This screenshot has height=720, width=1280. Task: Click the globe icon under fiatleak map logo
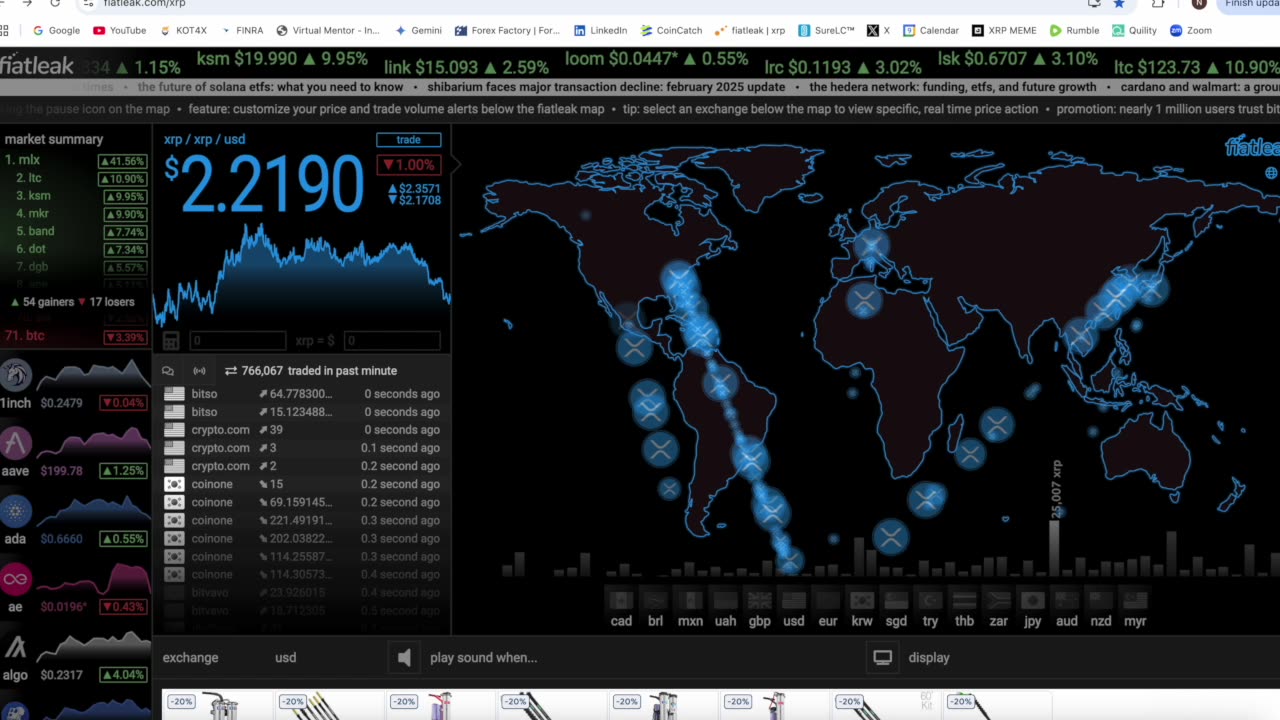(x=1271, y=173)
